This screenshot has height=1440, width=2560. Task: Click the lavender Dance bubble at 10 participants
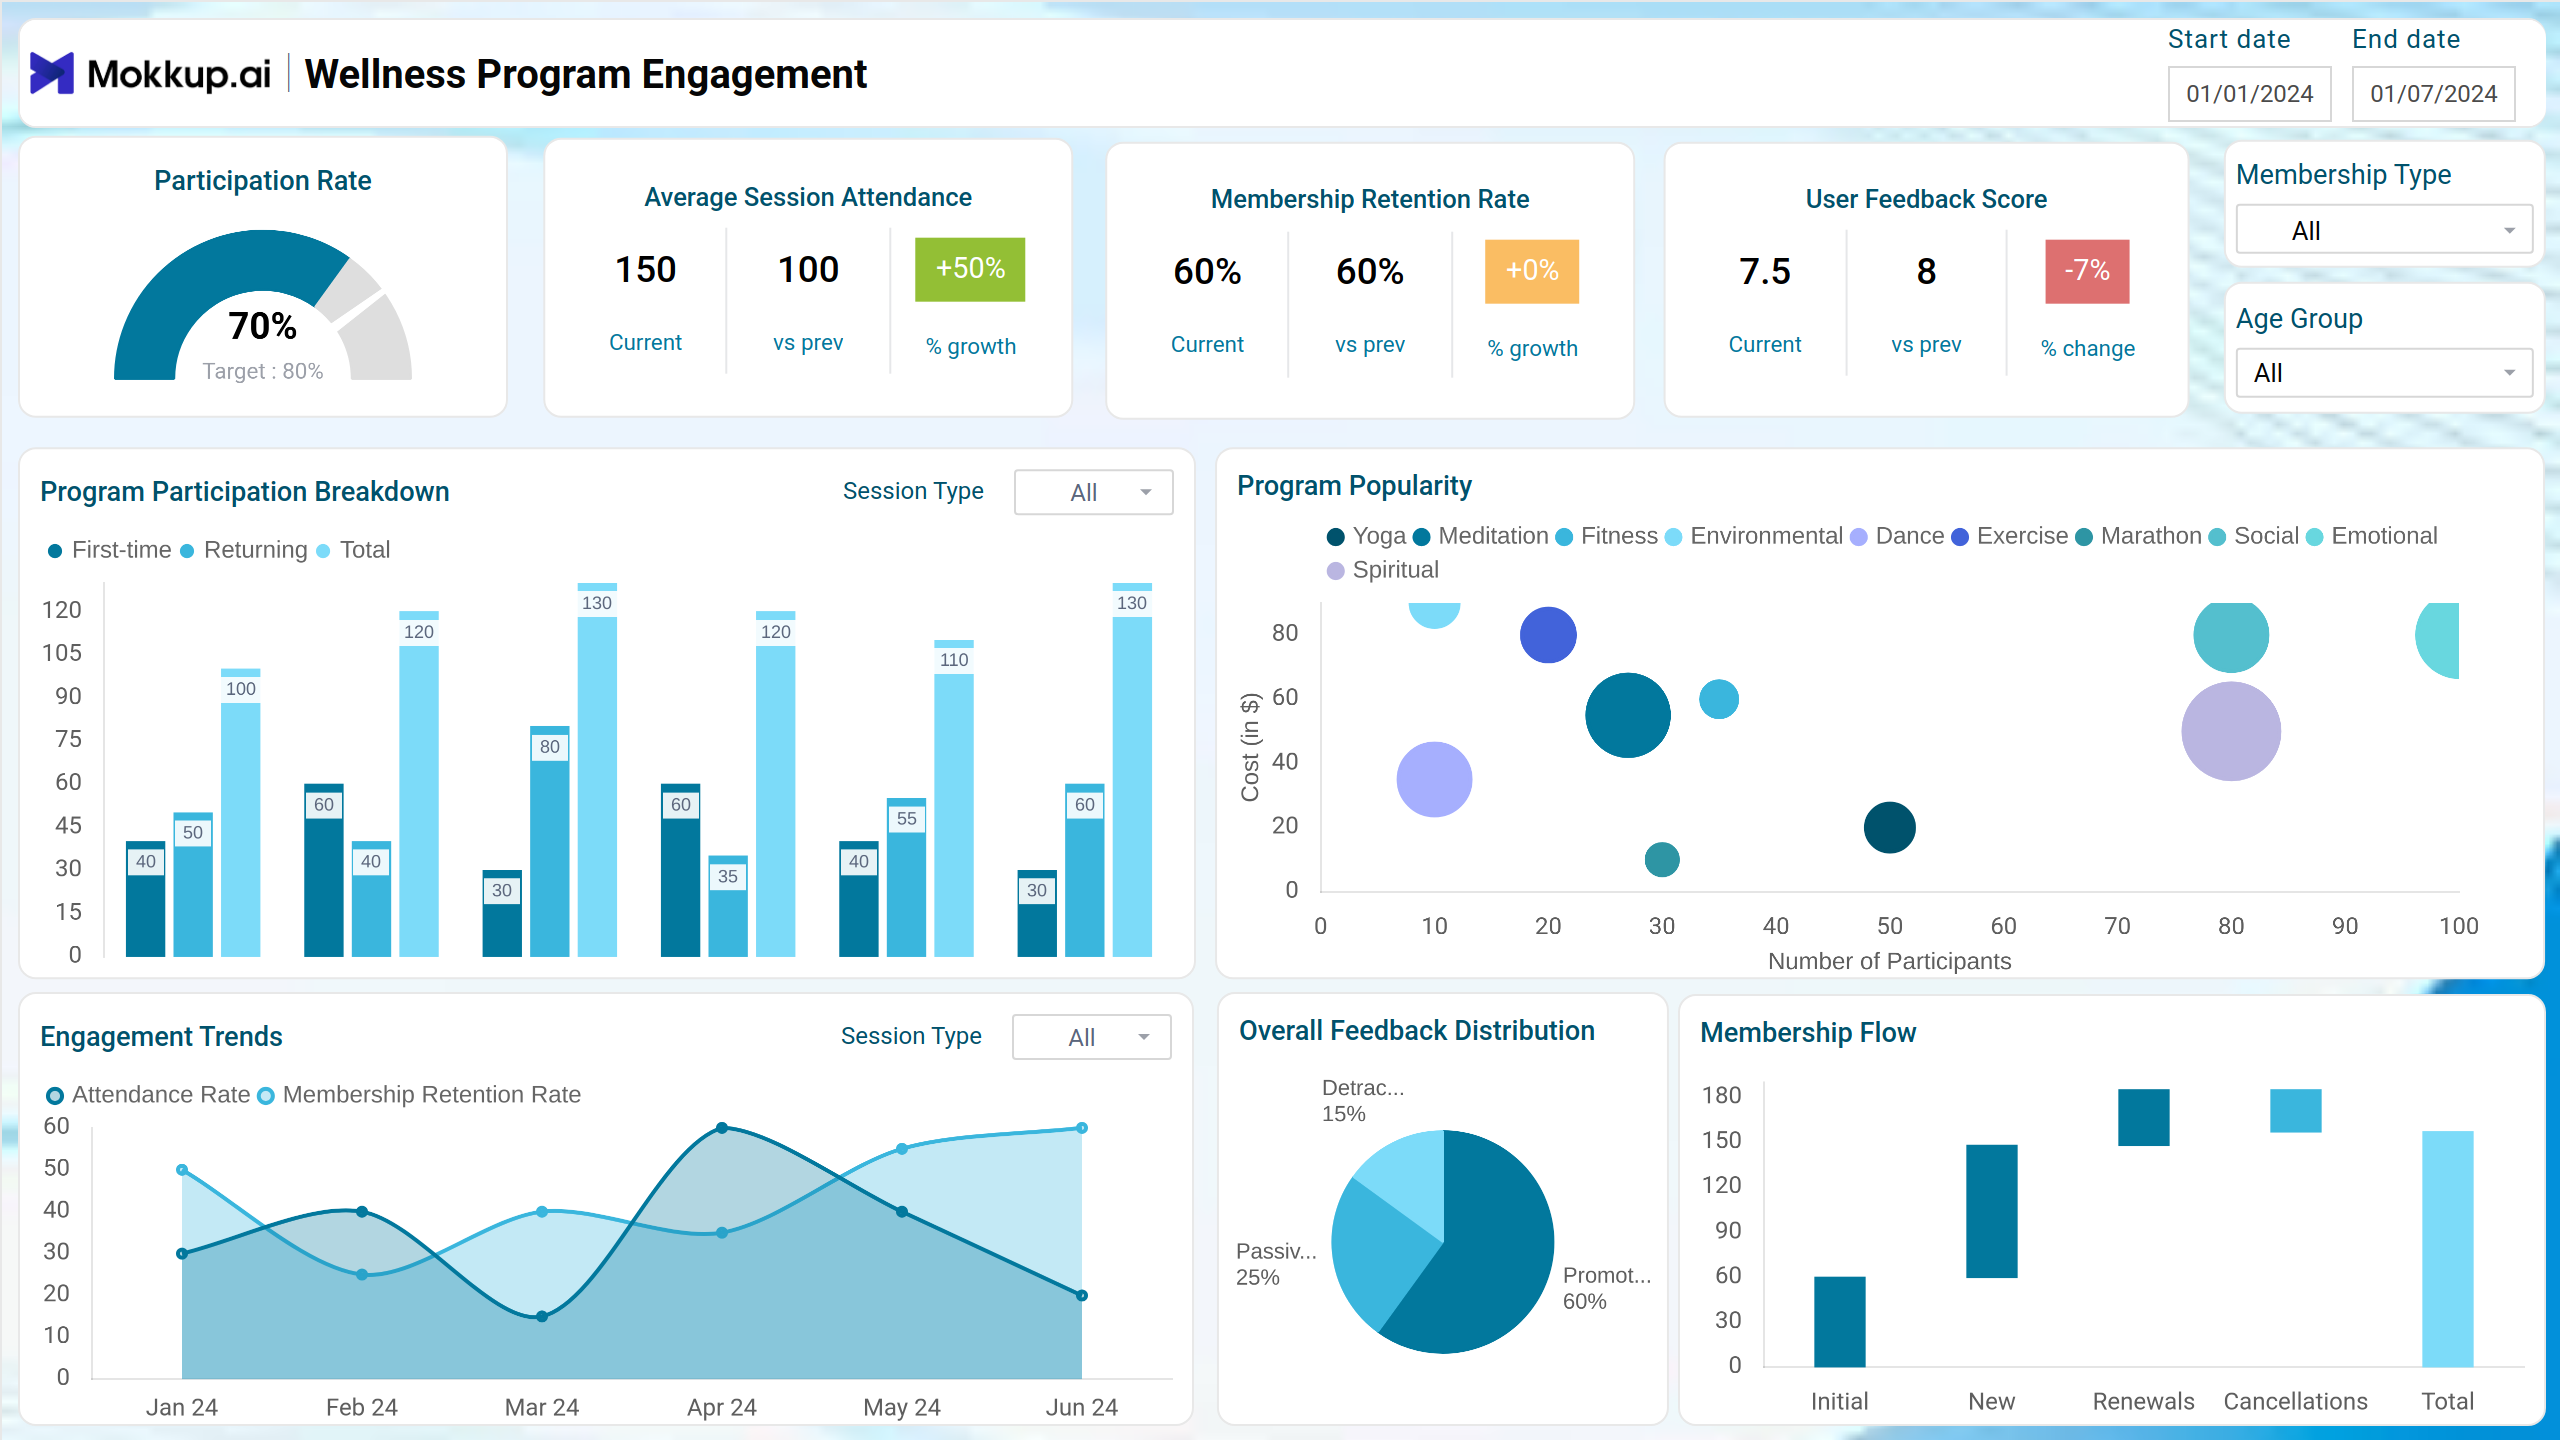point(1434,779)
